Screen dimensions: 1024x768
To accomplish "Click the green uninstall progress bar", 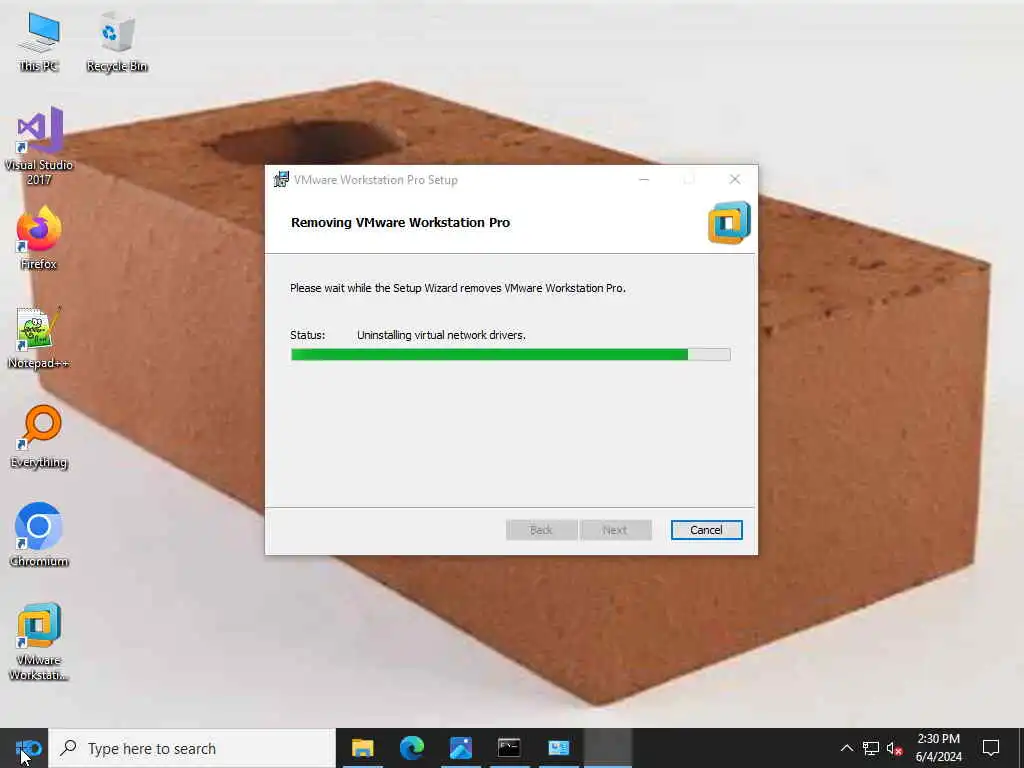I will tap(510, 355).
